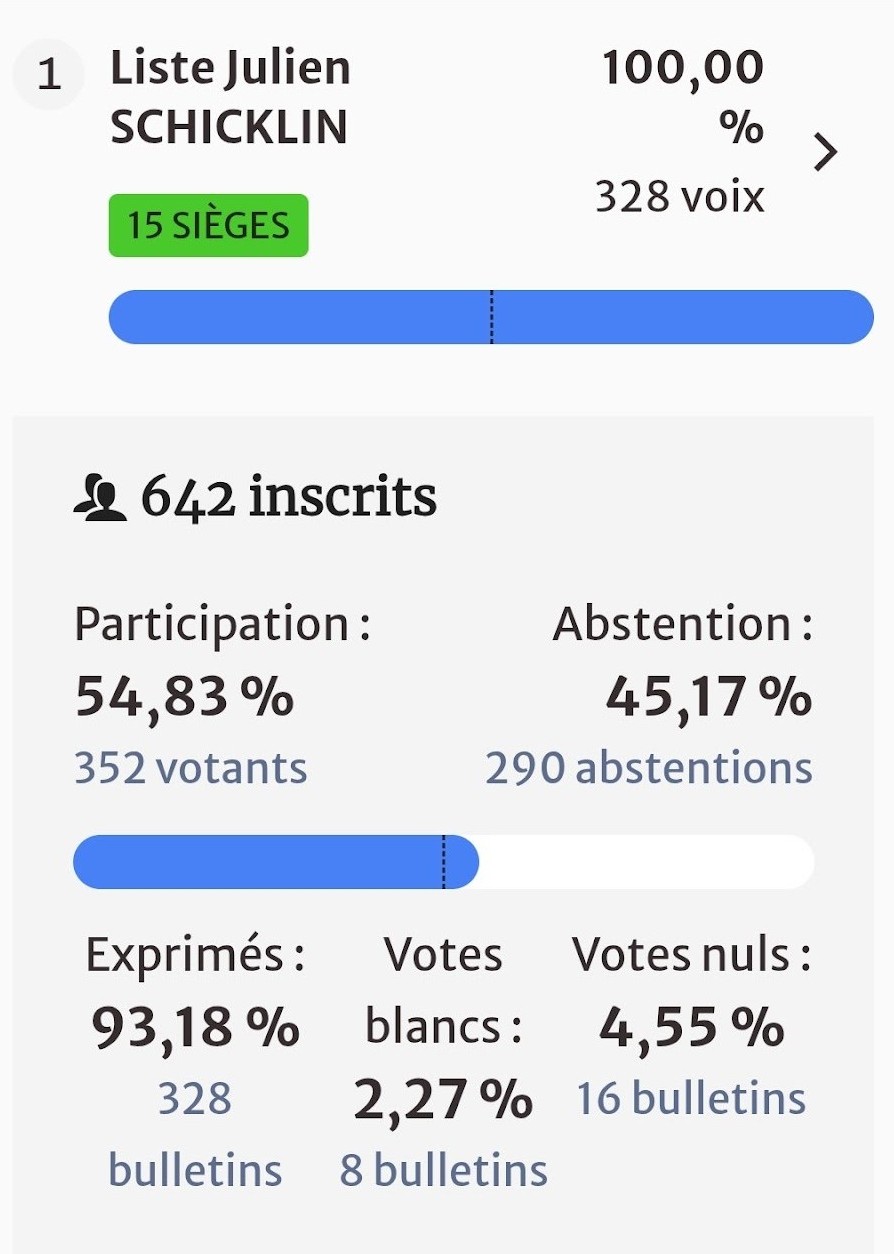Image resolution: width=894 pixels, height=1254 pixels.
Task: Click the Exprimés 93,18 % figure
Action: click(195, 1027)
